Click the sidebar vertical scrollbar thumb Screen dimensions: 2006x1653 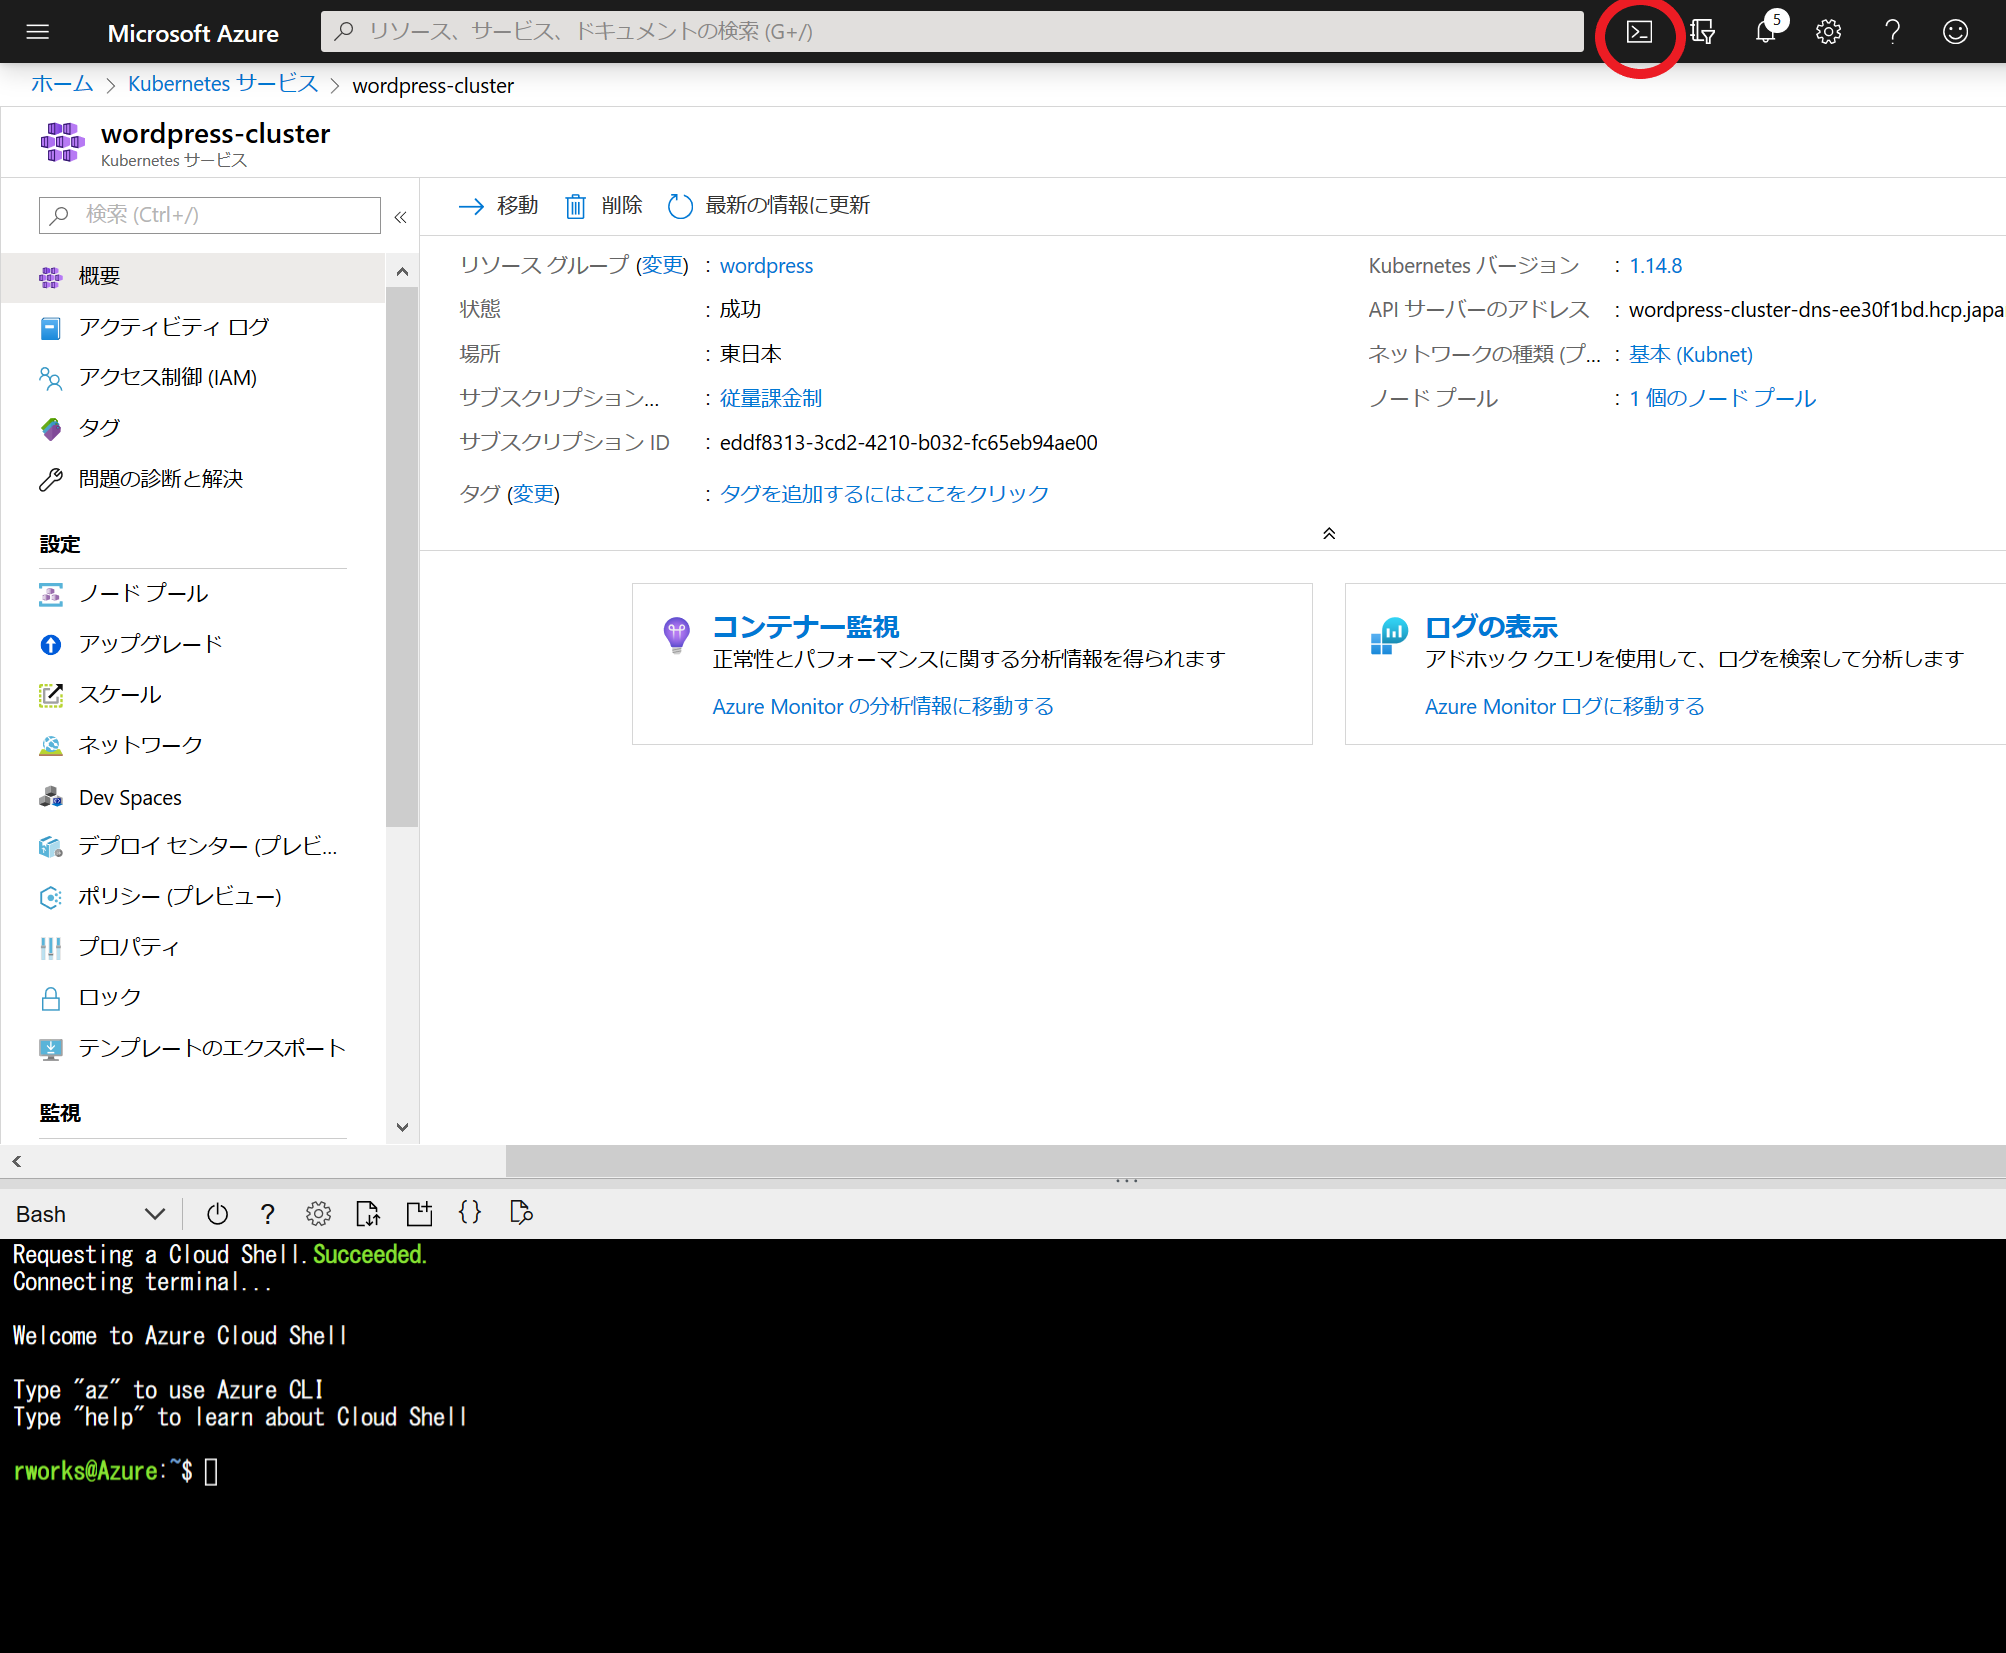pyautogui.click(x=402, y=557)
